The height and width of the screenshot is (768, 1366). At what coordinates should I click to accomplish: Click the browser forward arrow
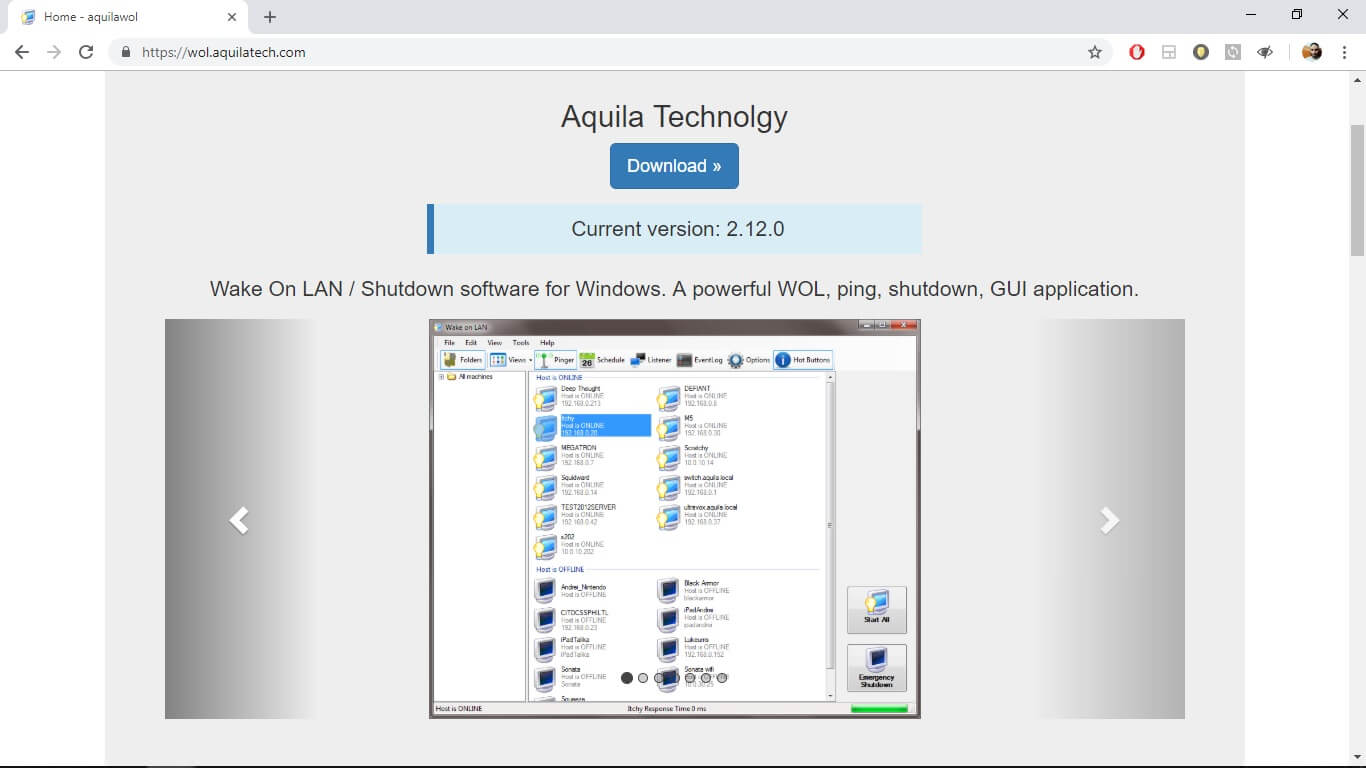click(54, 52)
